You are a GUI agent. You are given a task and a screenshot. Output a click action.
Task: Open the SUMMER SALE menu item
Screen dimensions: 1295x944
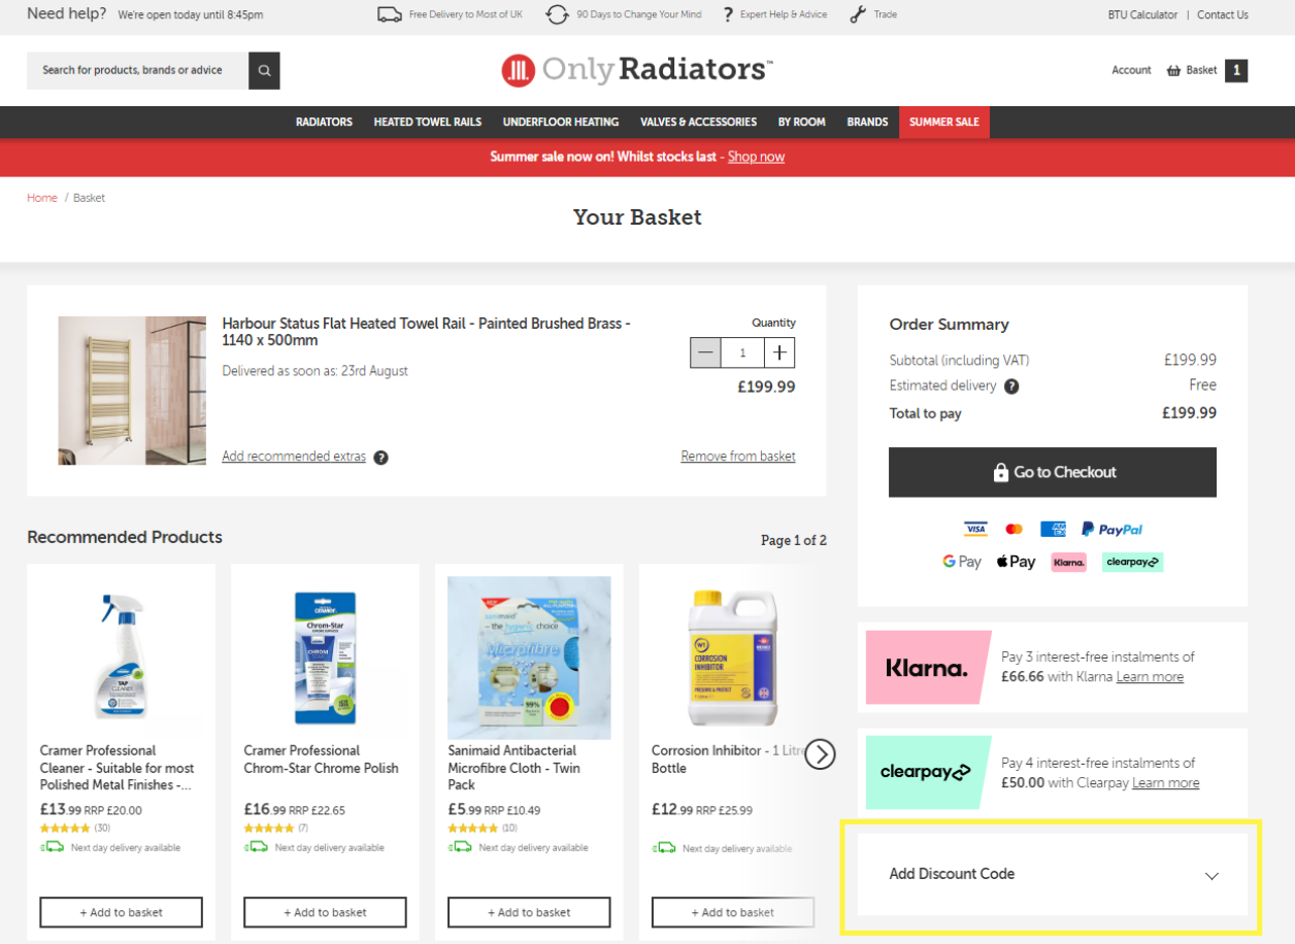coord(943,121)
